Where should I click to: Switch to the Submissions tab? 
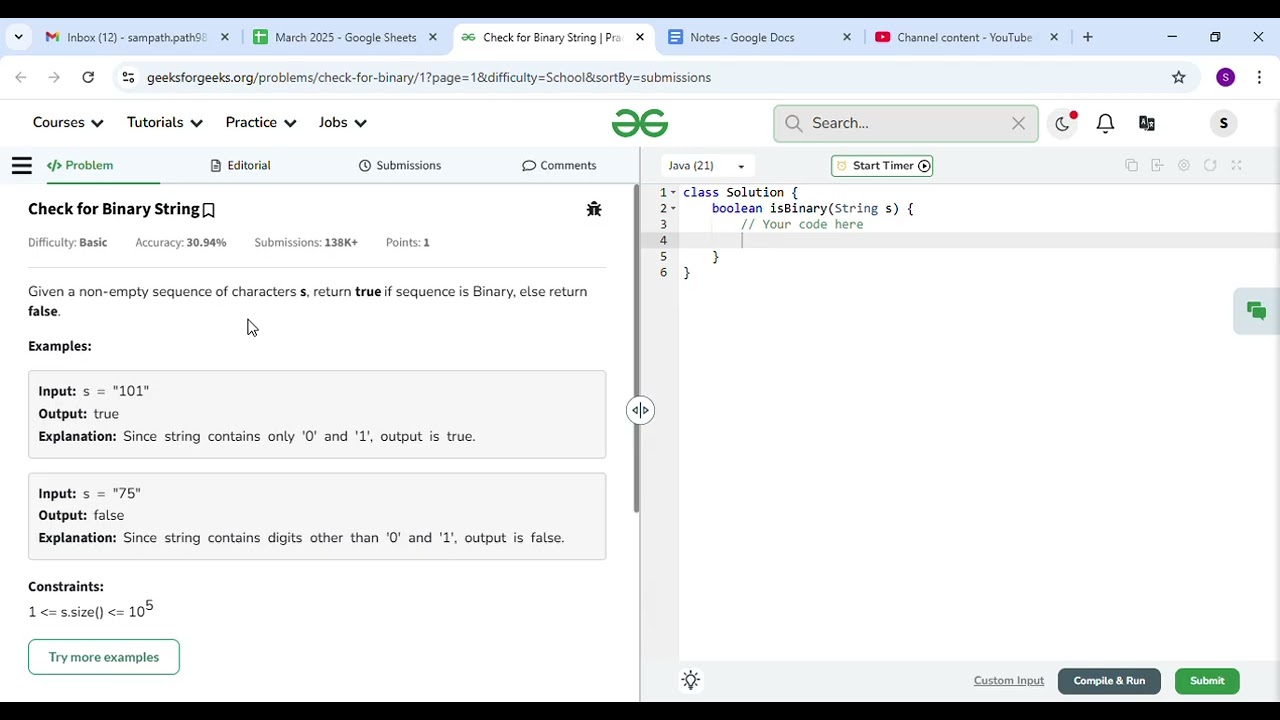[400, 166]
